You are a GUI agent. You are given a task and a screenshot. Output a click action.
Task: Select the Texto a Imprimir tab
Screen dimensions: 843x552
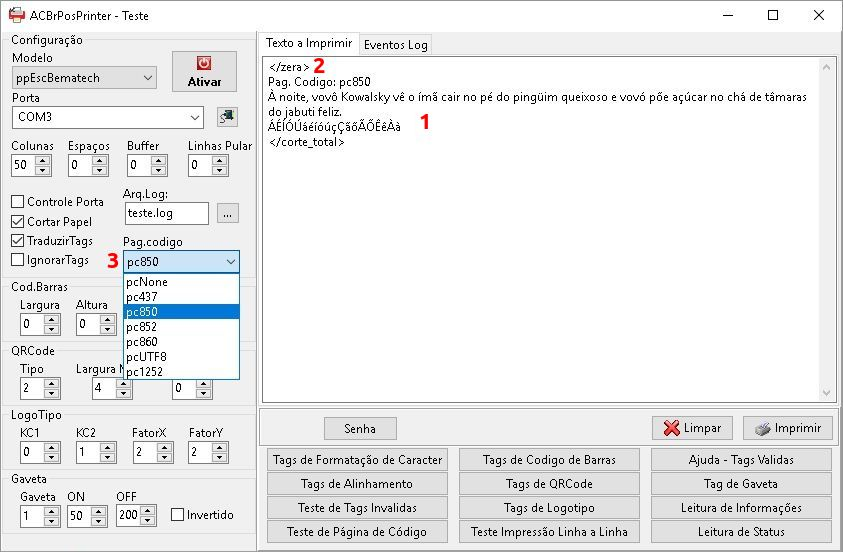pyautogui.click(x=309, y=43)
